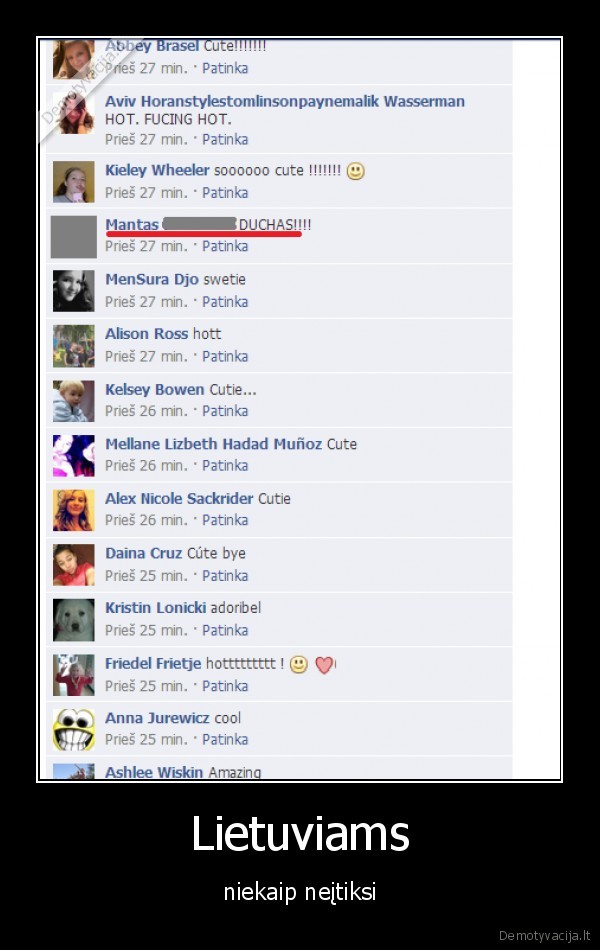This screenshot has width=600, height=950.
Task: Open Mellane Lizbeth Hadad Muñoz profile link
Action: point(213,444)
